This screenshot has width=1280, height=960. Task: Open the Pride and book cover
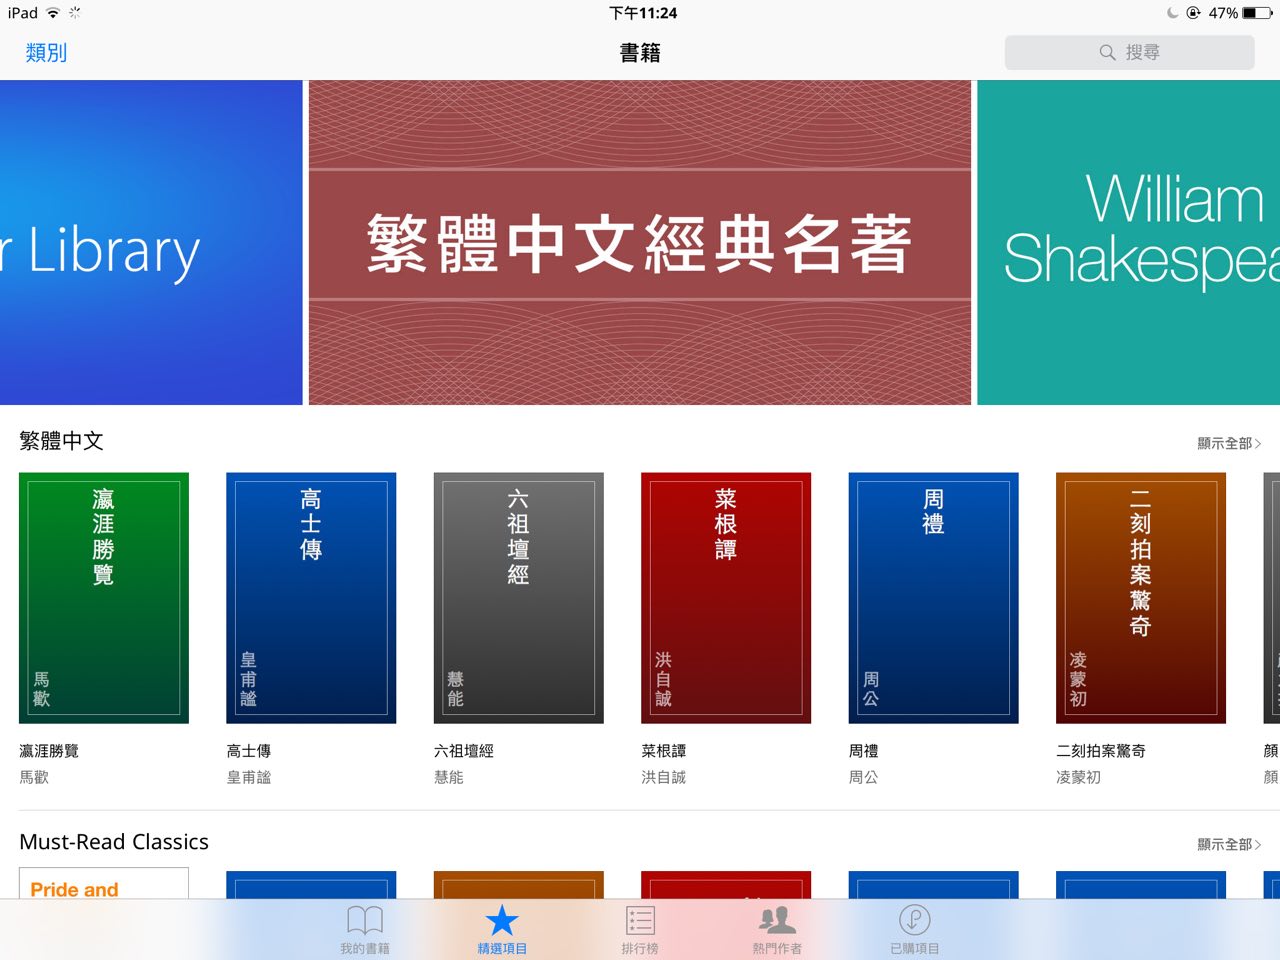pyautogui.click(x=104, y=883)
